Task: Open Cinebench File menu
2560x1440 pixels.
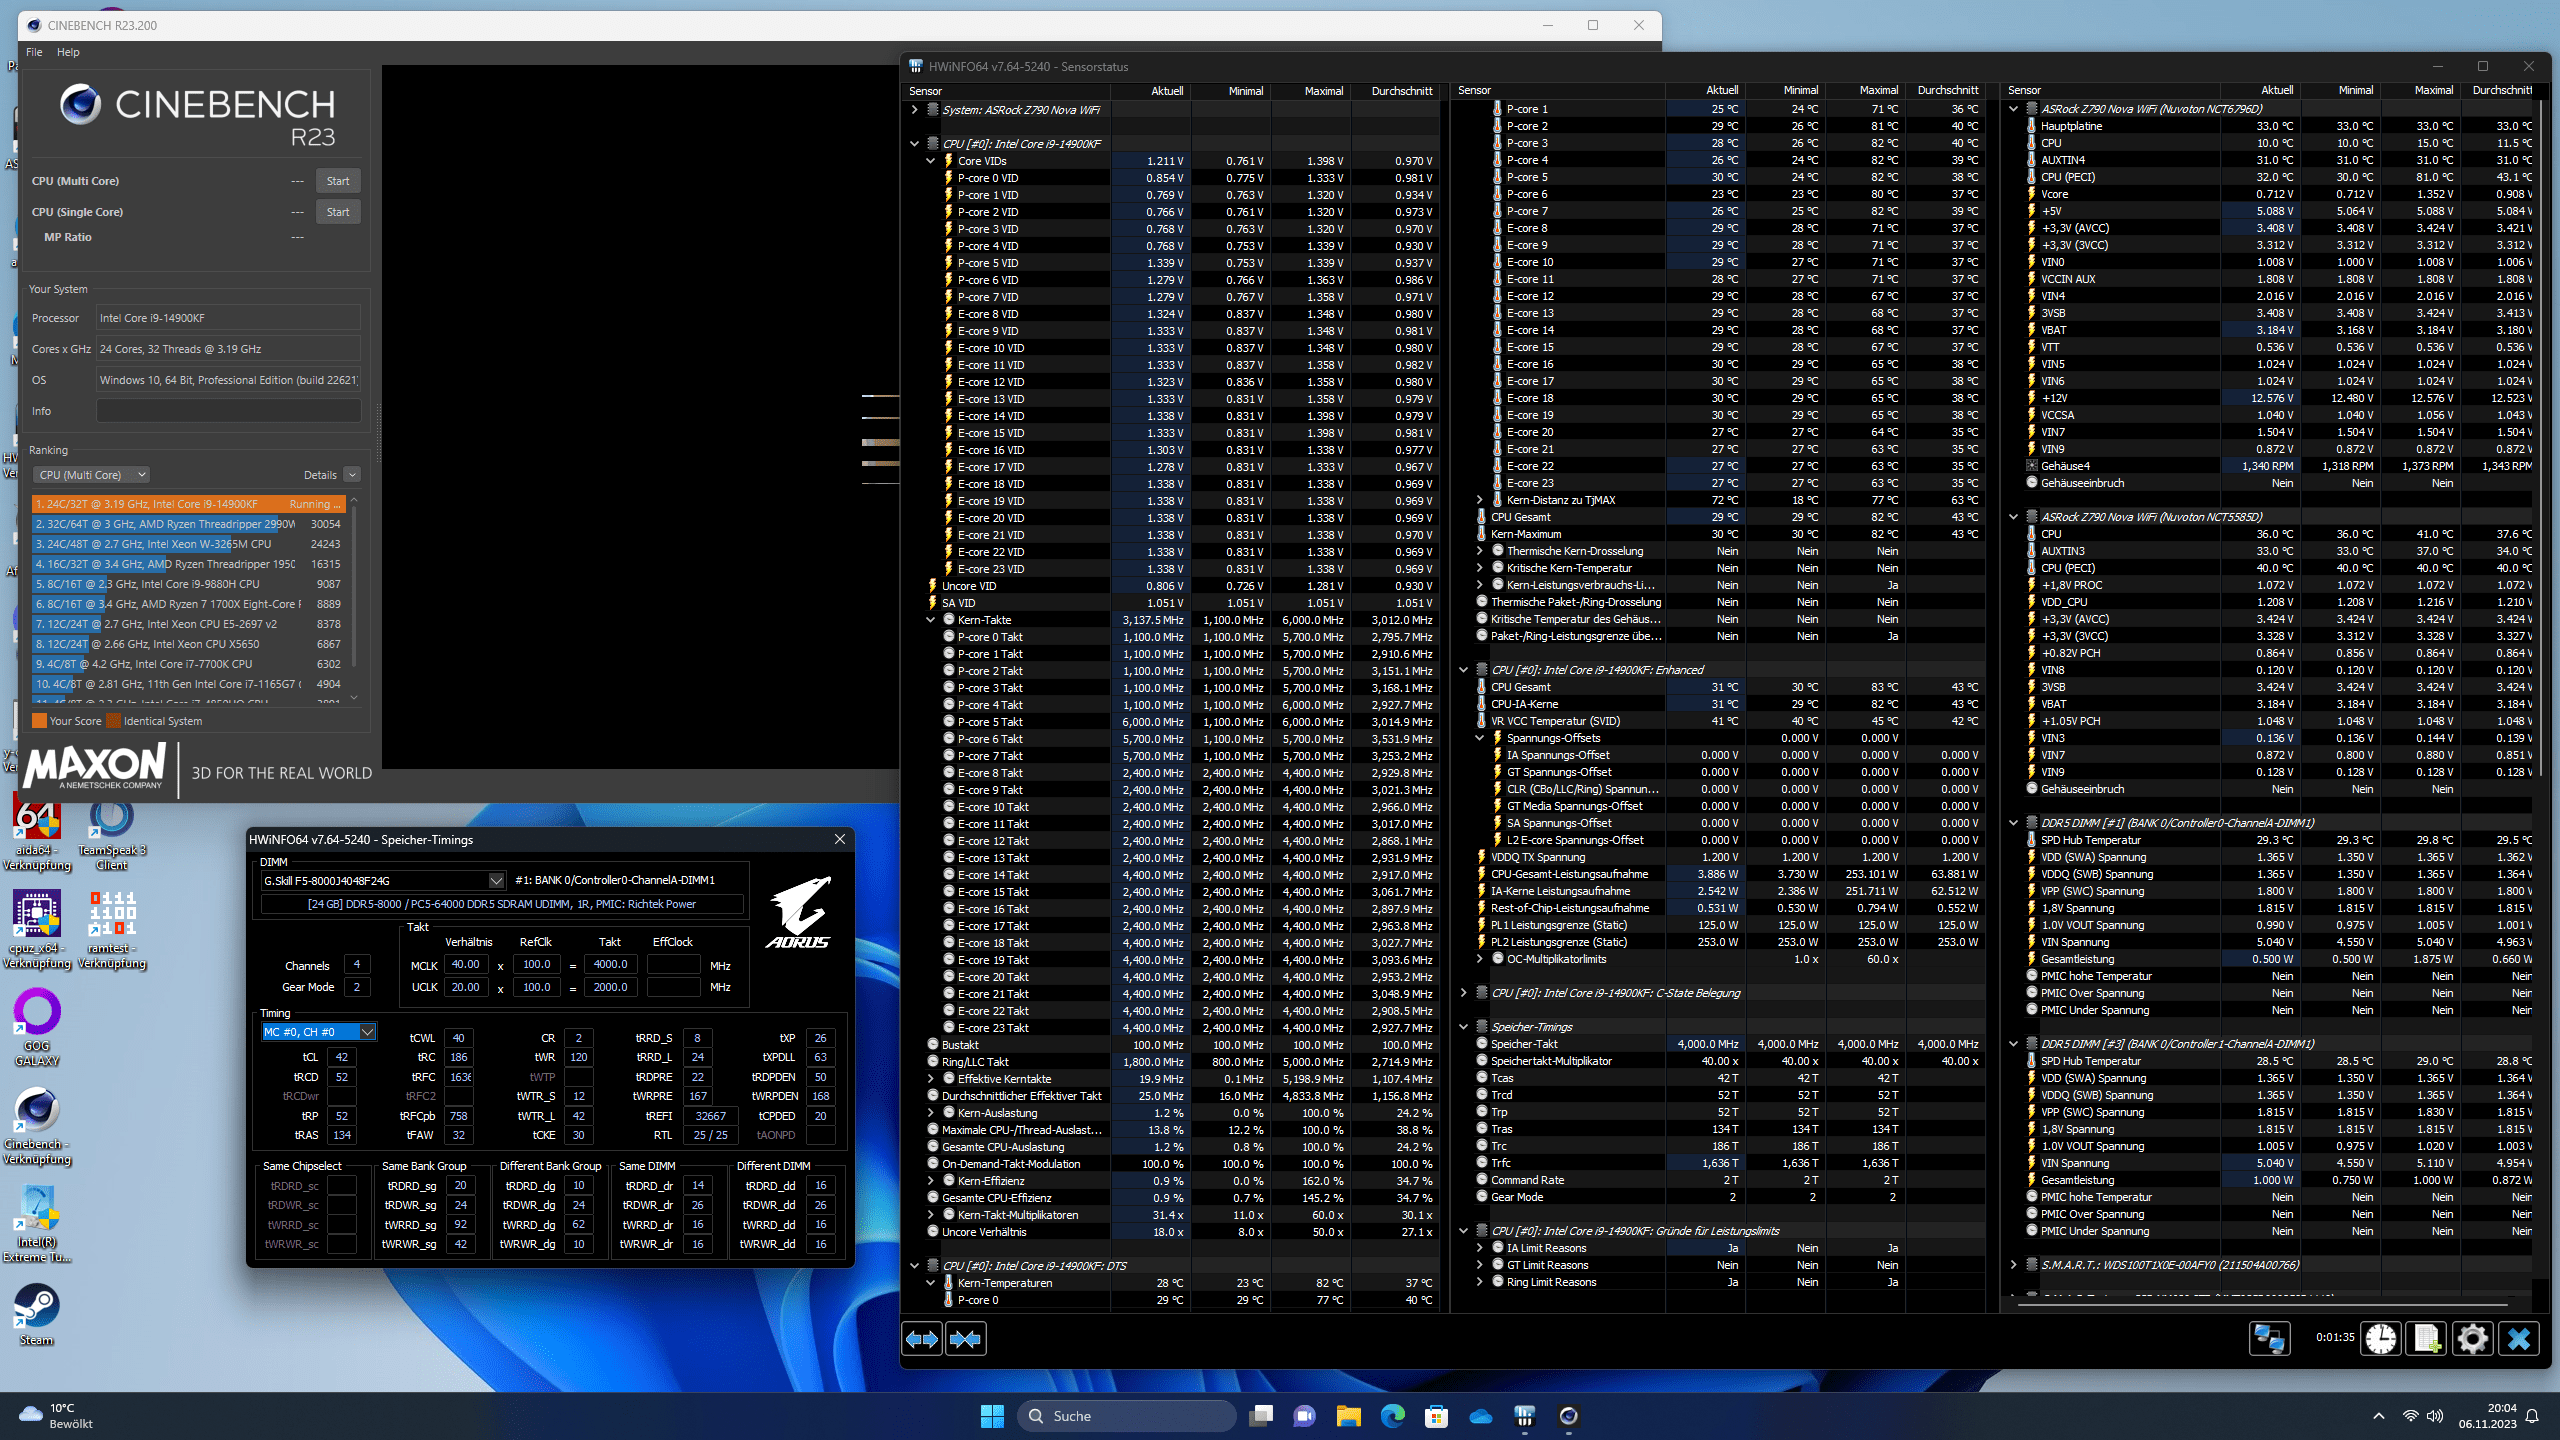Action: [x=34, y=52]
